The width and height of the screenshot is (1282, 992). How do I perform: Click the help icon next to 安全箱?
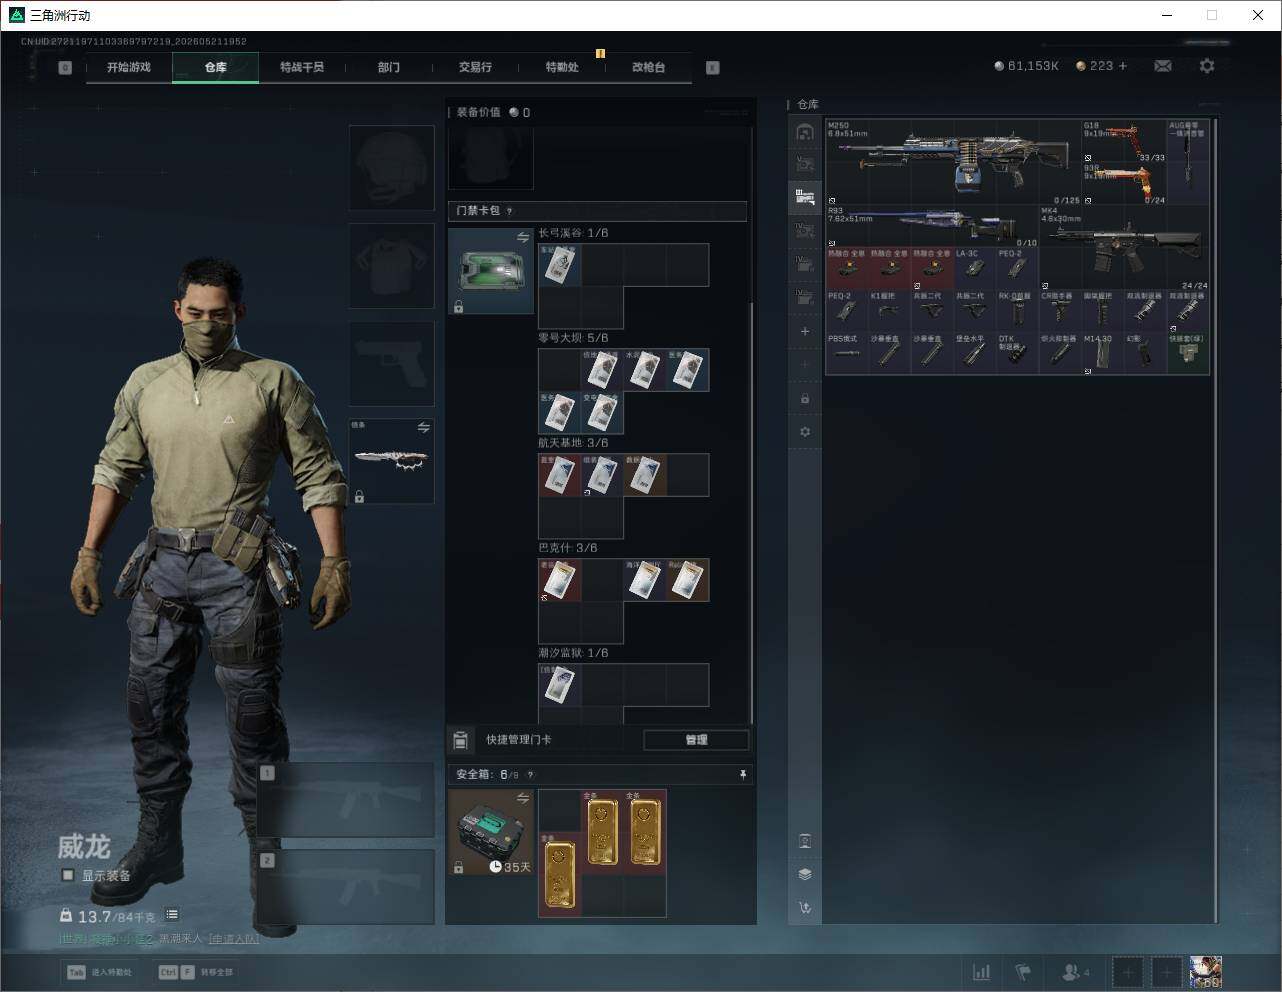[x=530, y=775]
